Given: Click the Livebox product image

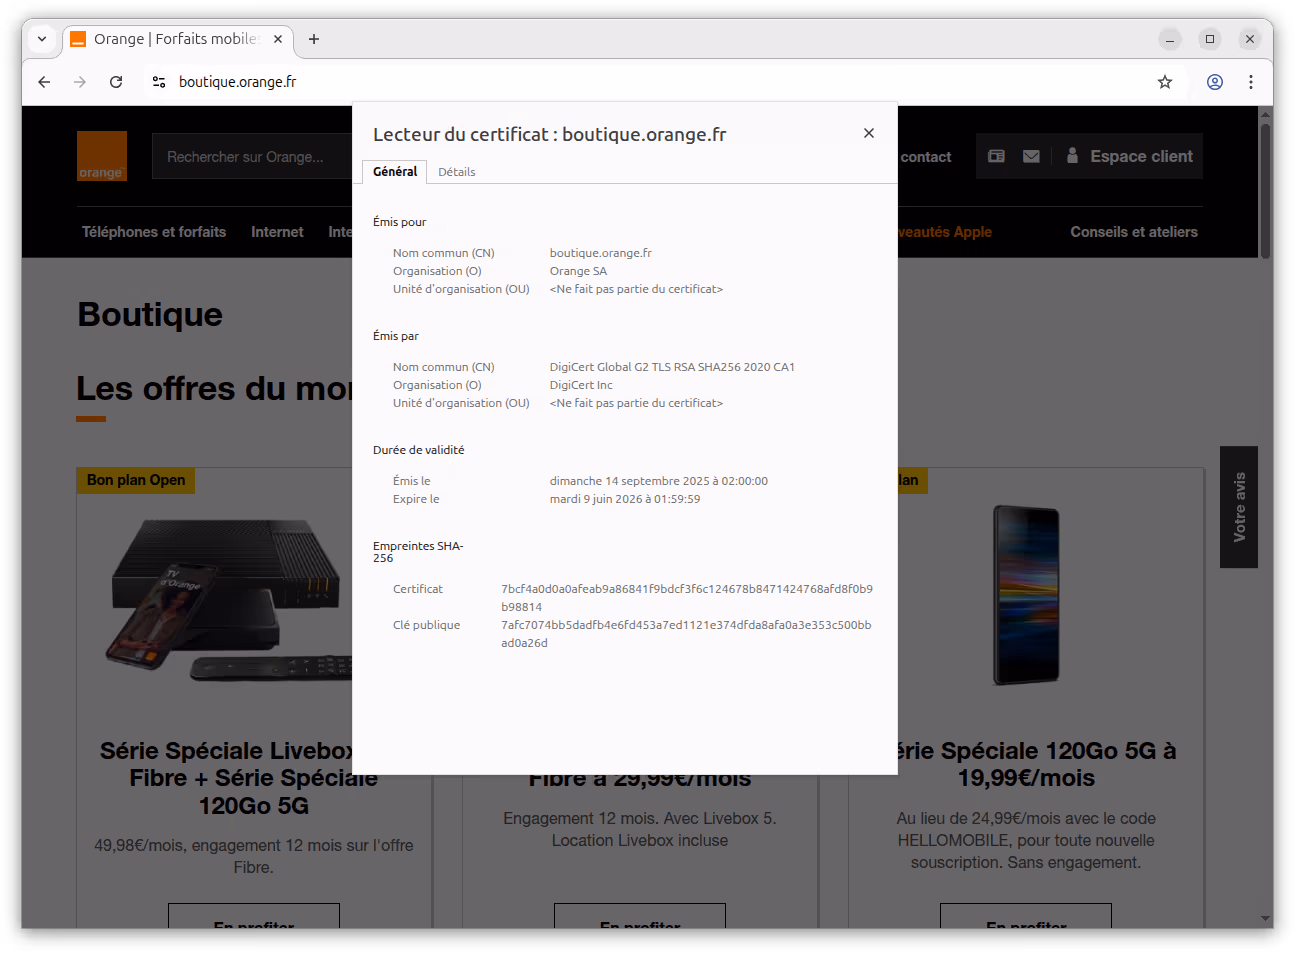Looking at the screenshot, I should 230,600.
